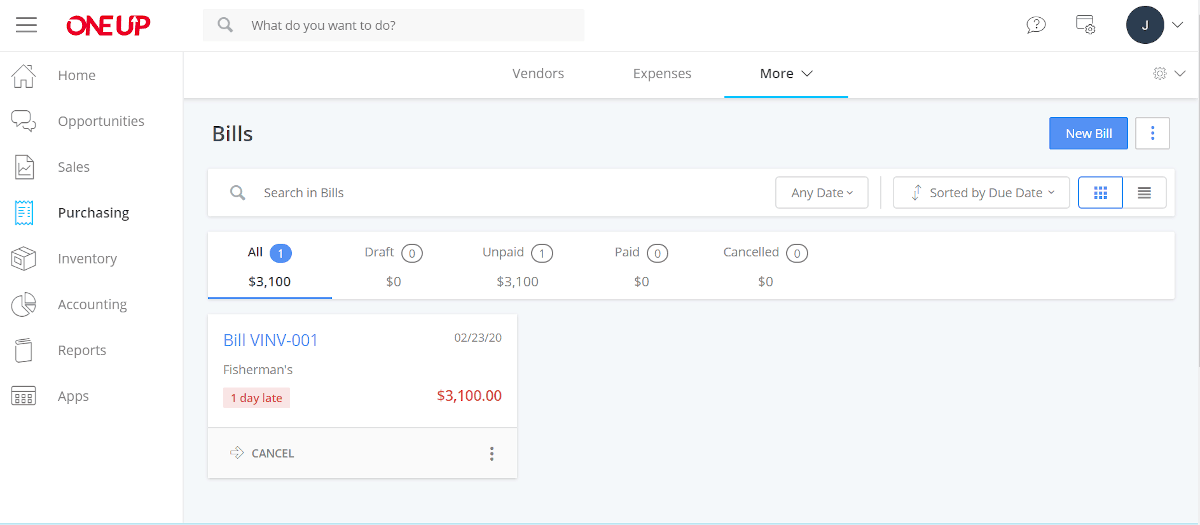Go to Reports in sidebar
This screenshot has width=1200, height=525.
pos(82,351)
